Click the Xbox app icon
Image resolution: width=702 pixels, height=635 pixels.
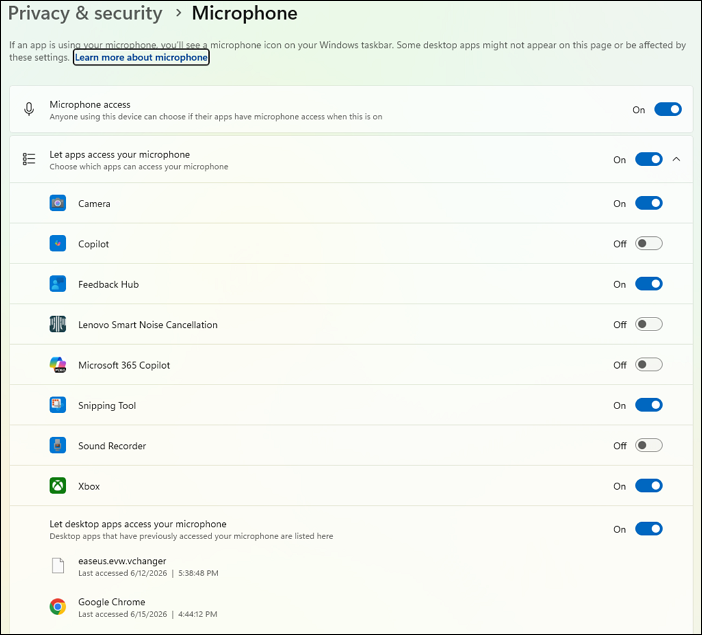[x=58, y=486]
